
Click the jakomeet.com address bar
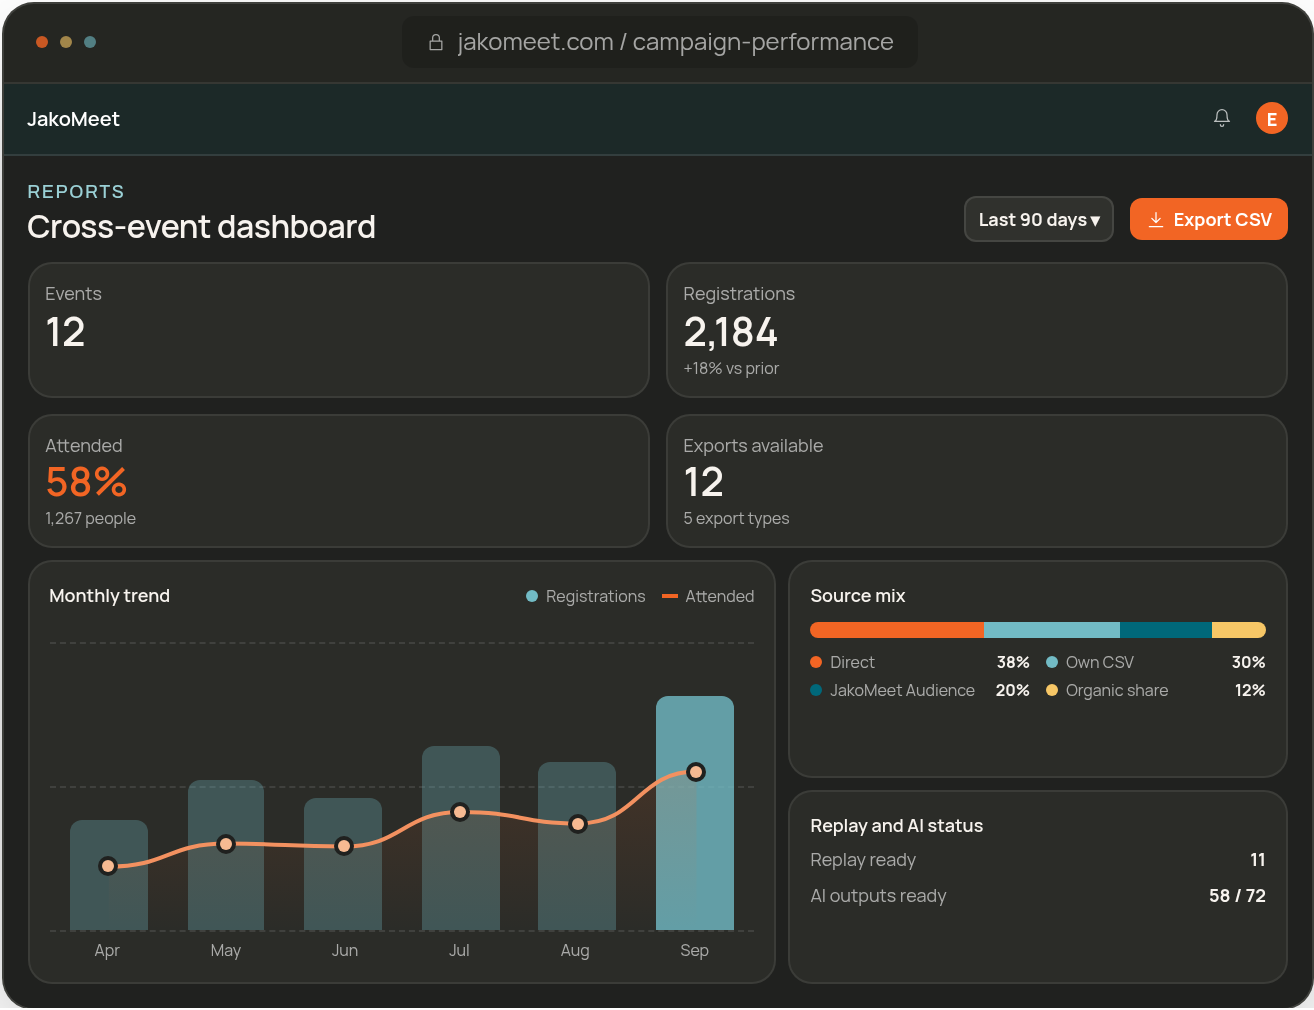click(x=660, y=42)
